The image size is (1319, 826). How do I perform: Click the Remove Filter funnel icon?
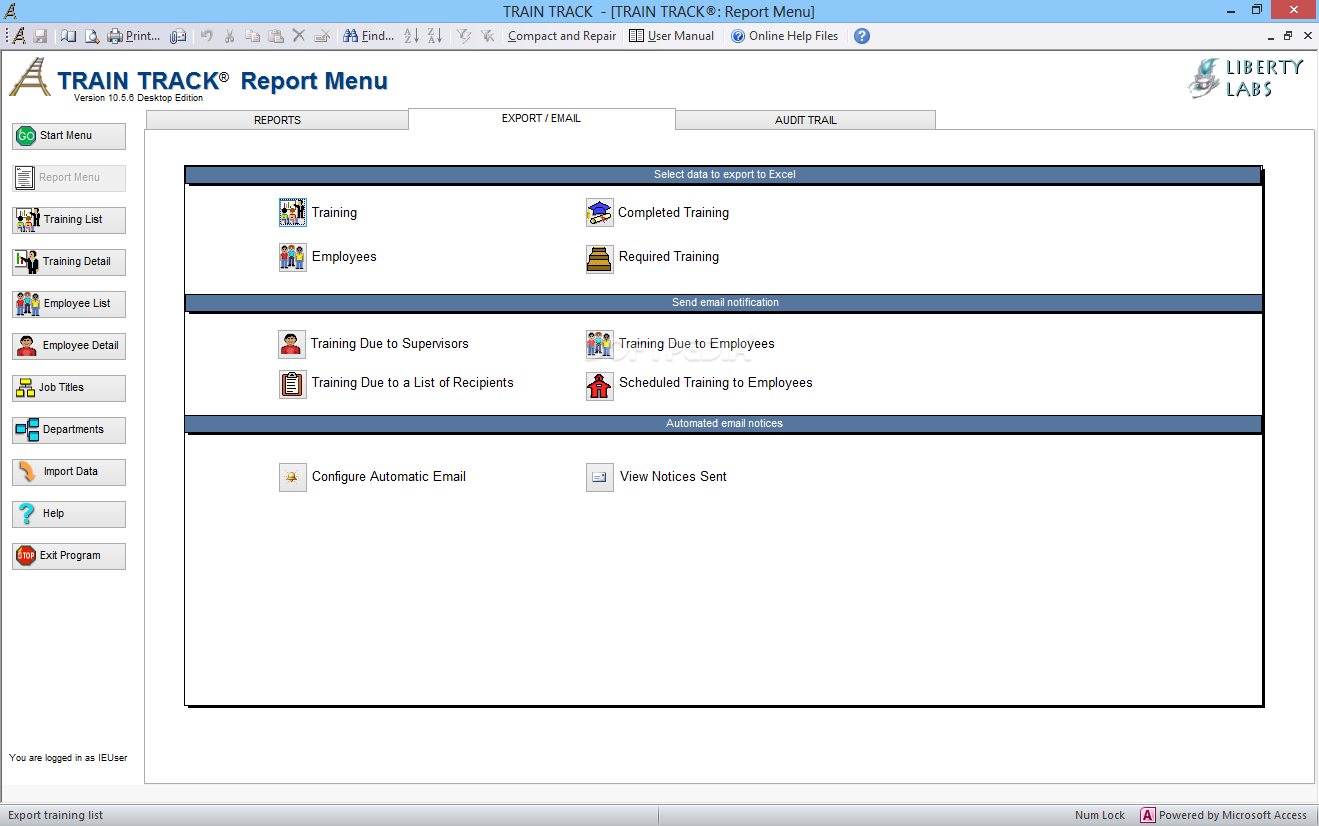487,36
